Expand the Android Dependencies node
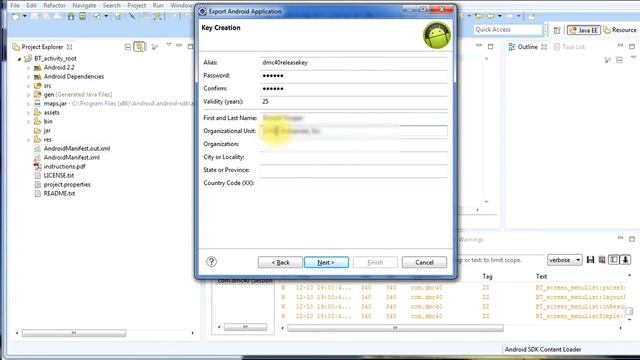 pos(29,77)
